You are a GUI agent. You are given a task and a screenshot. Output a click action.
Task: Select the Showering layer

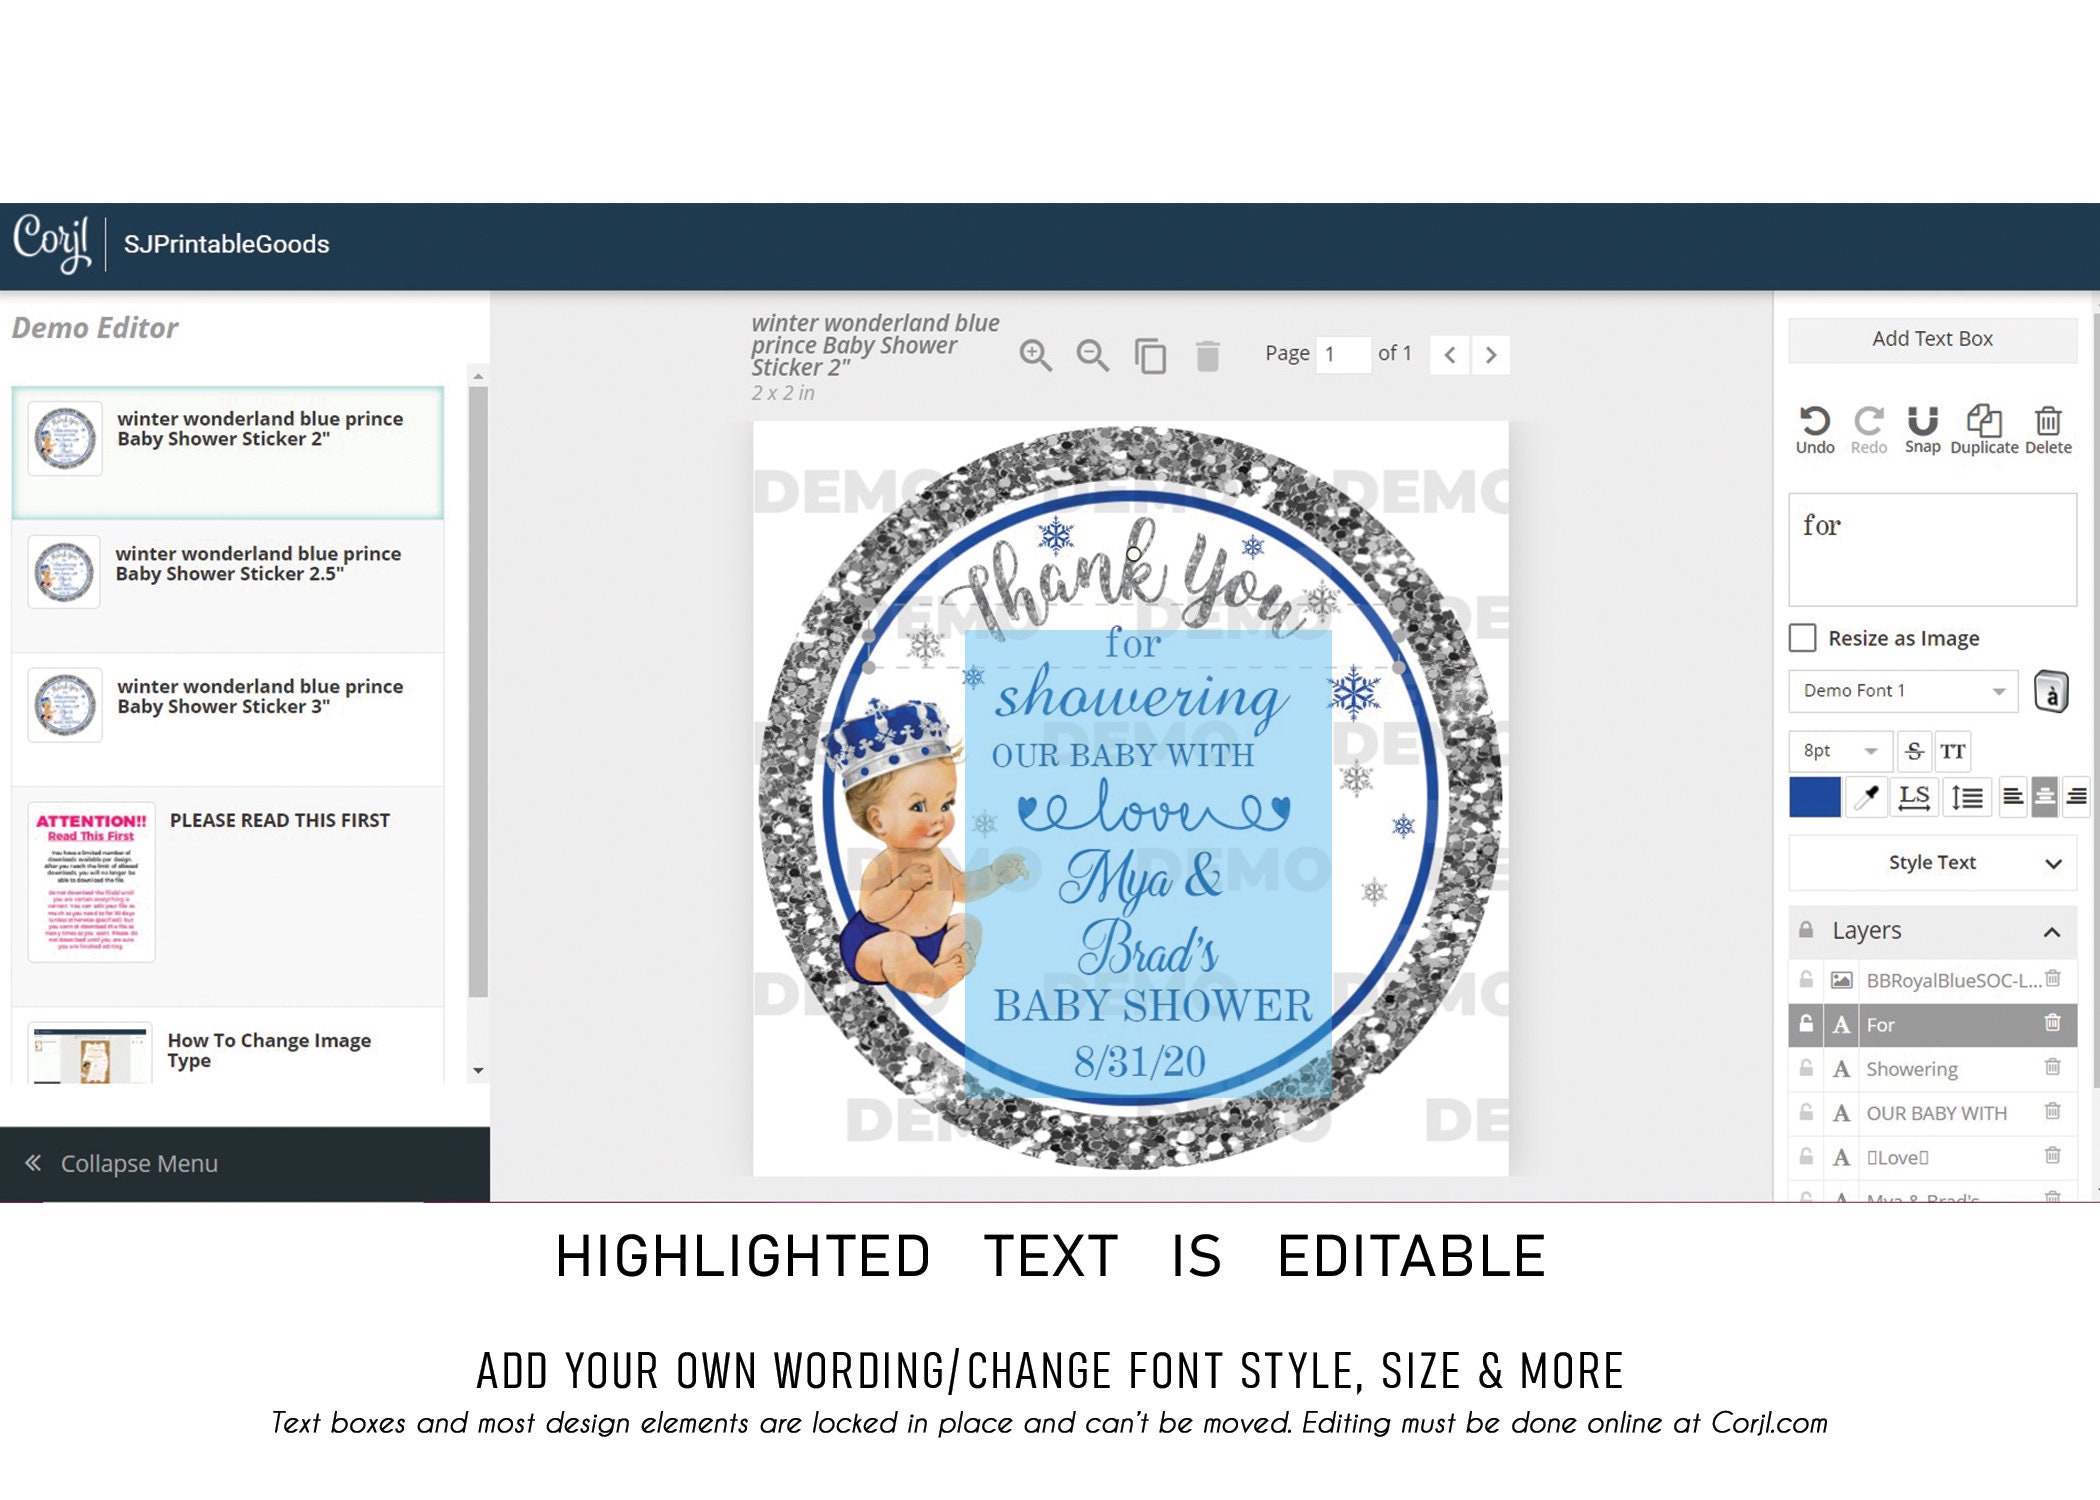[1932, 1069]
